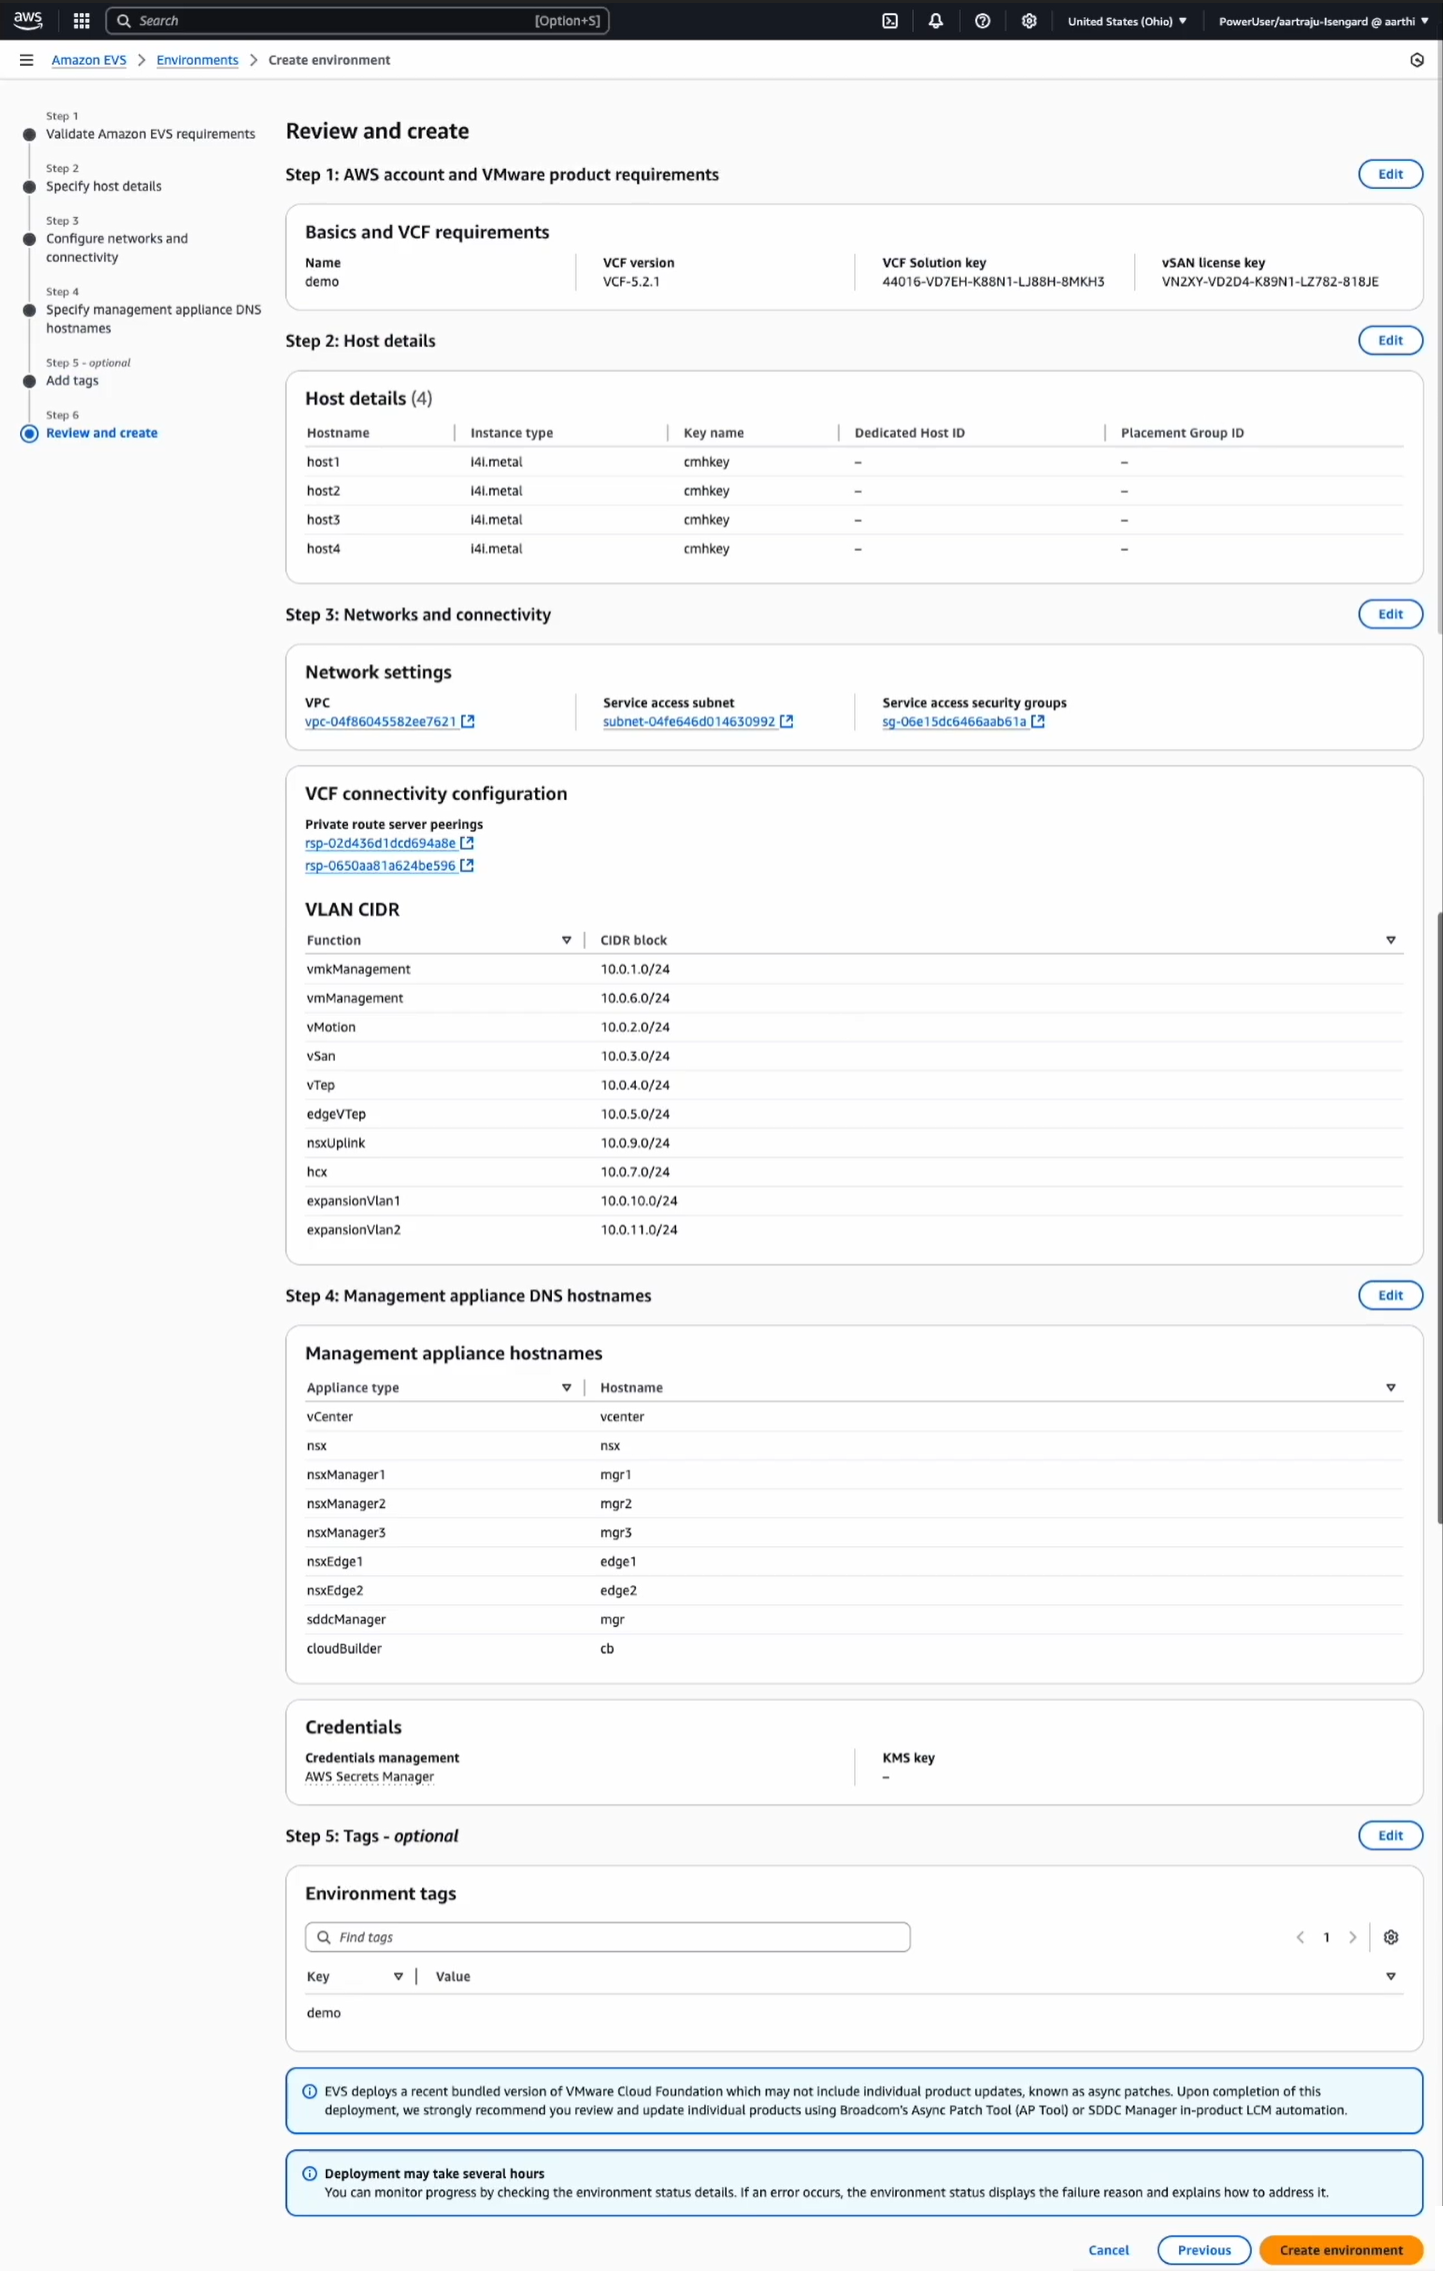Click info icon in Deployment hours notice
This screenshot has width=1443, height=2271.
click(x=310, y=2173)
